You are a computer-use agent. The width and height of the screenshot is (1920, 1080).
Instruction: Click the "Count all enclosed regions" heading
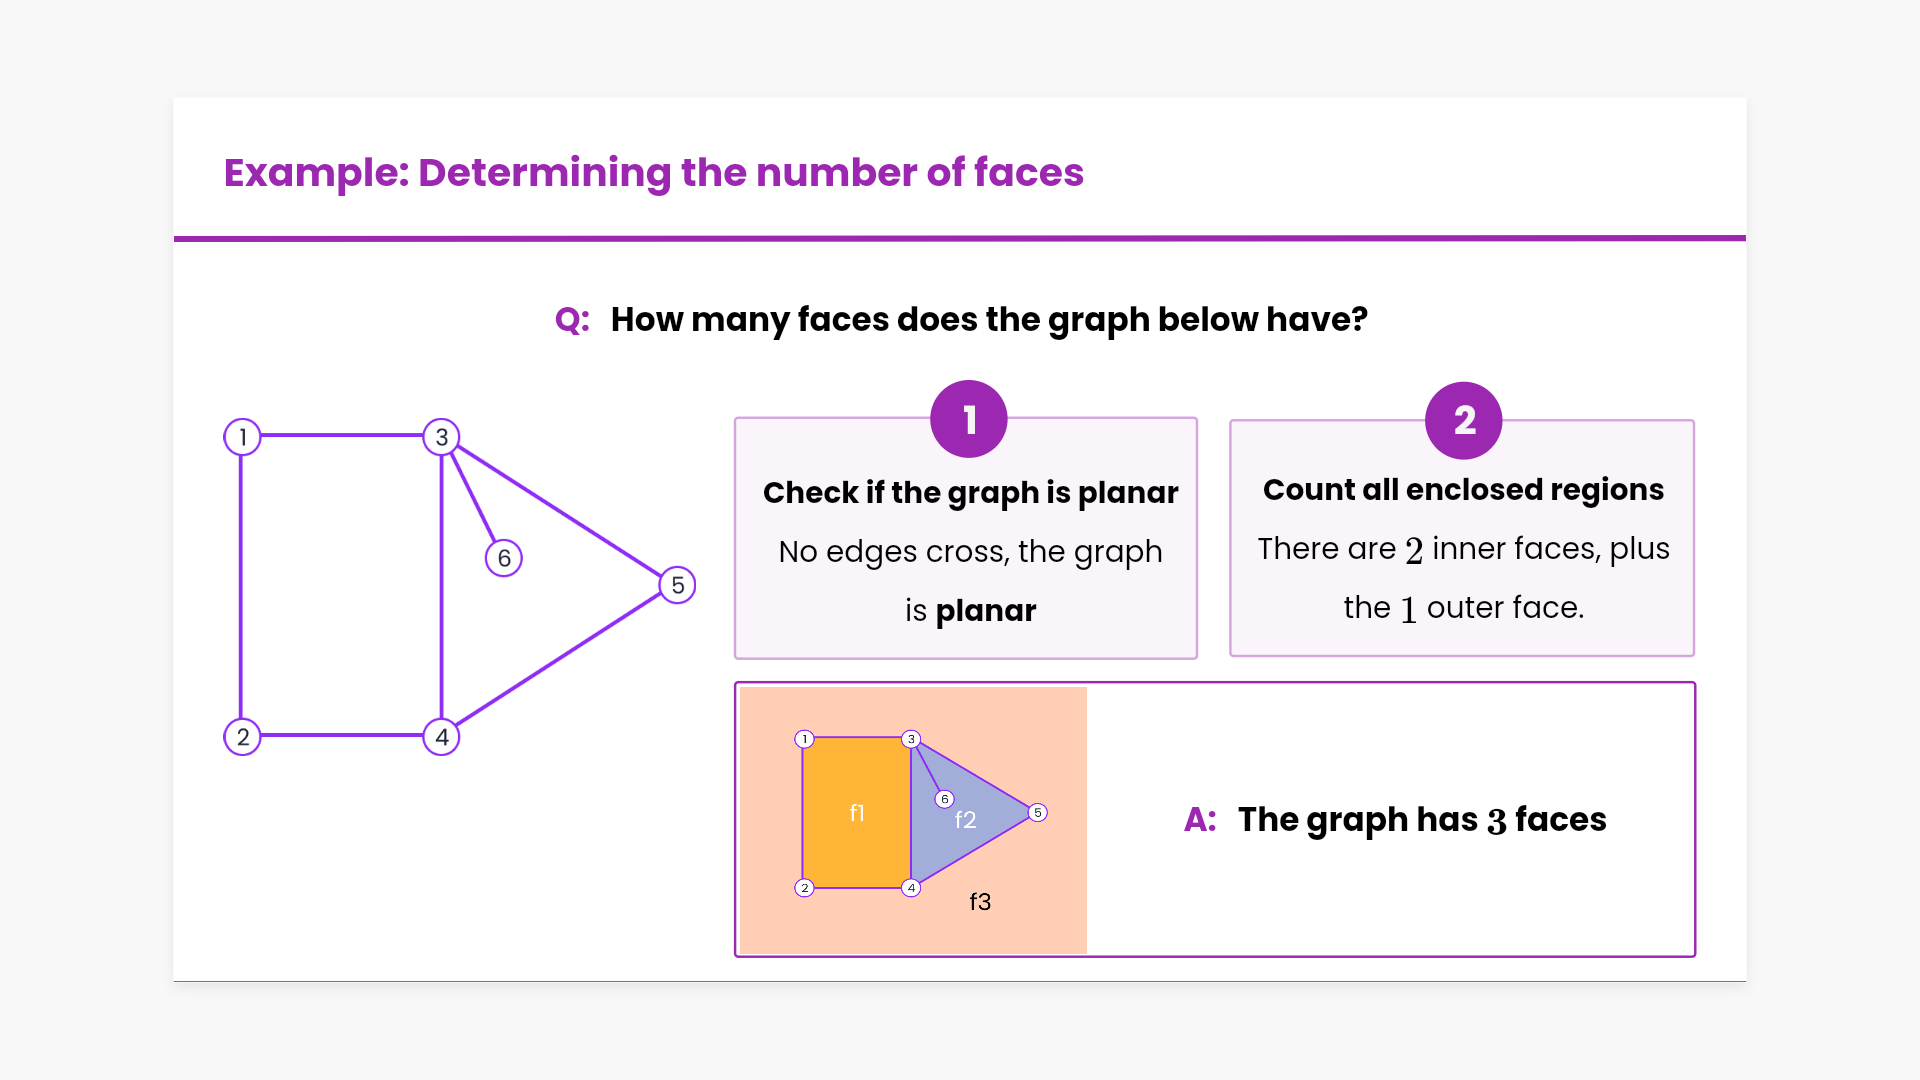tap(1463, 489)
